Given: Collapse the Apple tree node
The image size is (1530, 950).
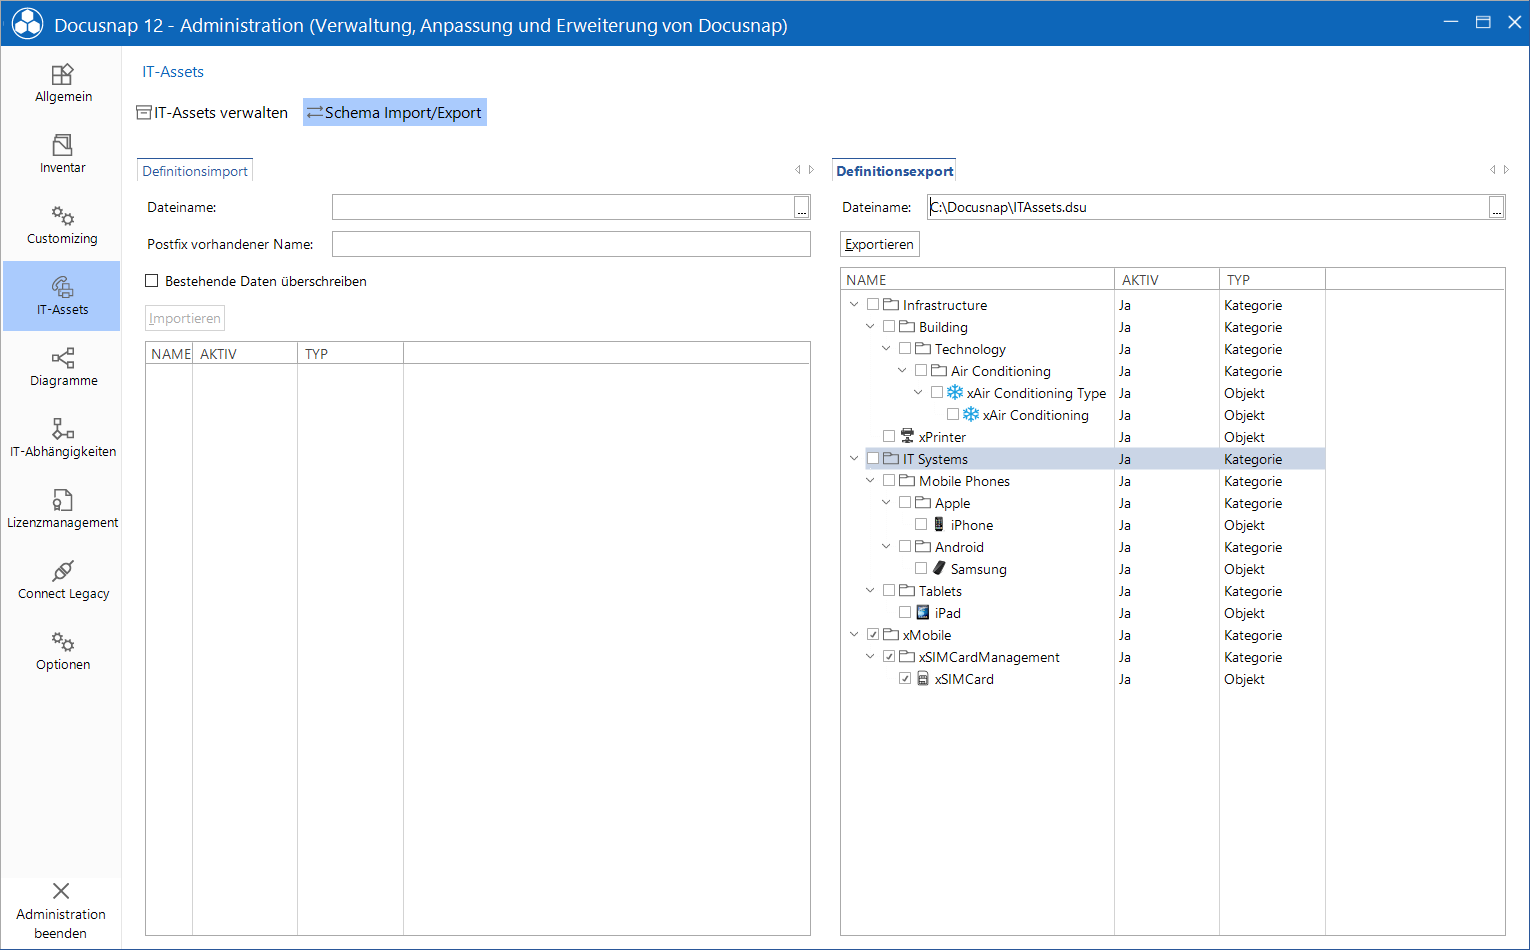Looking at the screenshot, I should pyautogui.click(x=886, y=502).
